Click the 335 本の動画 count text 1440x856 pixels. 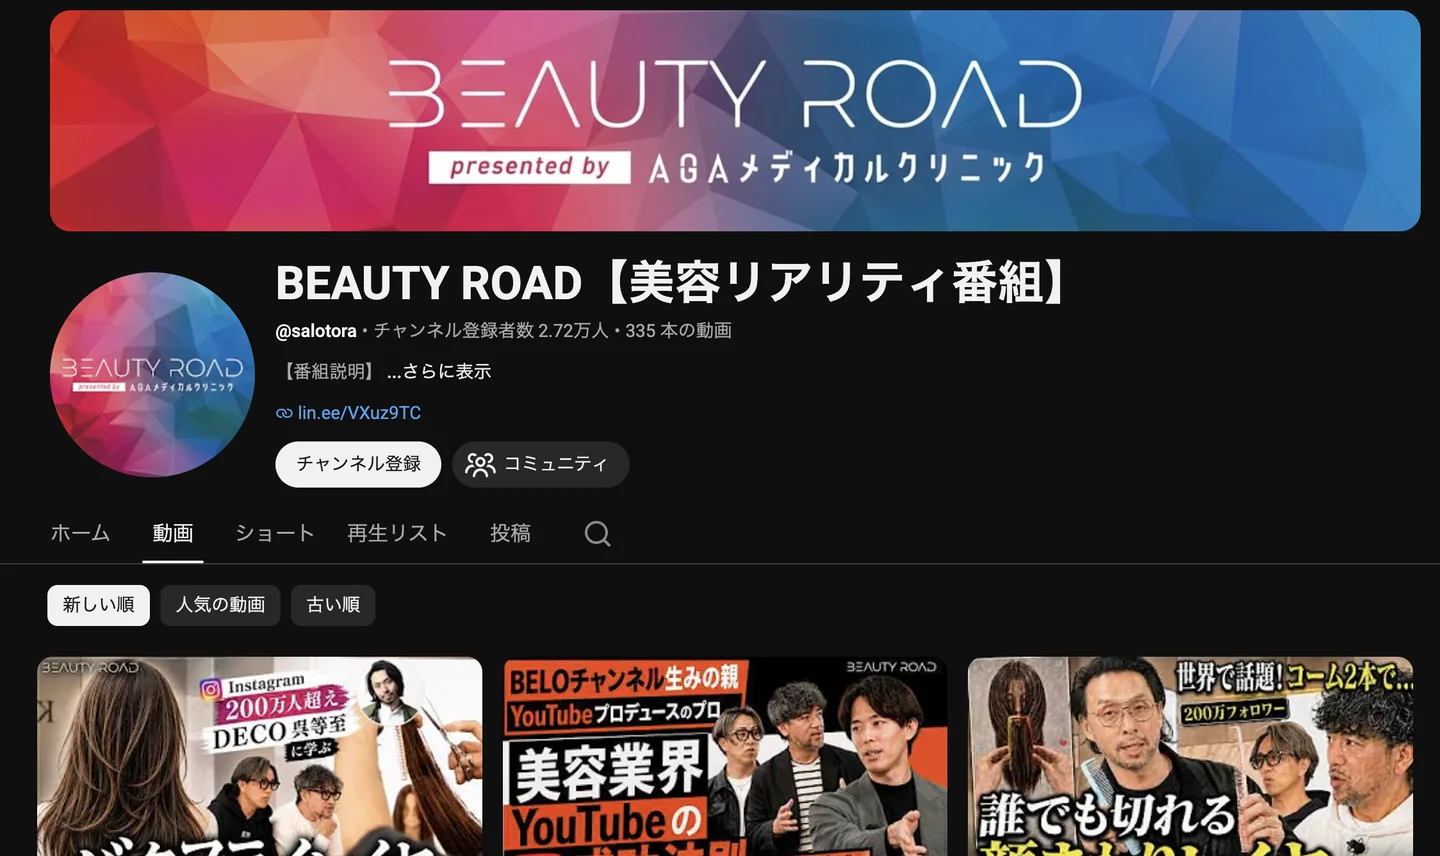[678, 331]
